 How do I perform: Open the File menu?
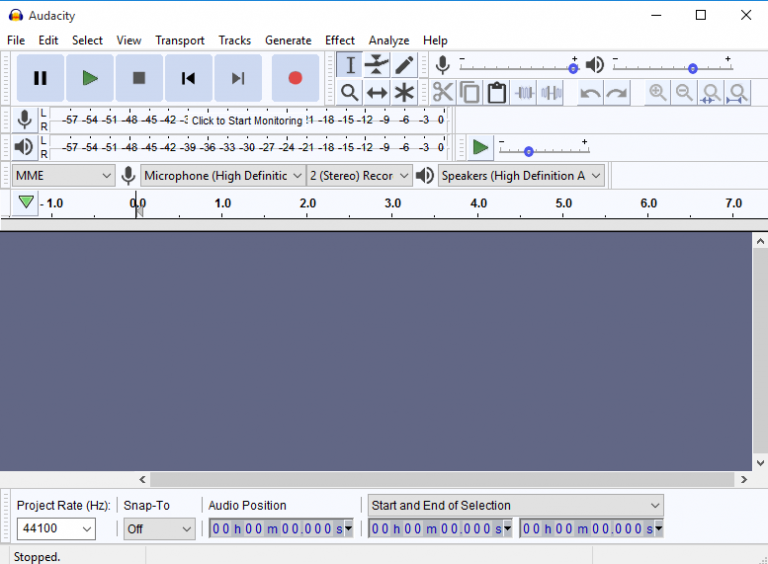16,40
